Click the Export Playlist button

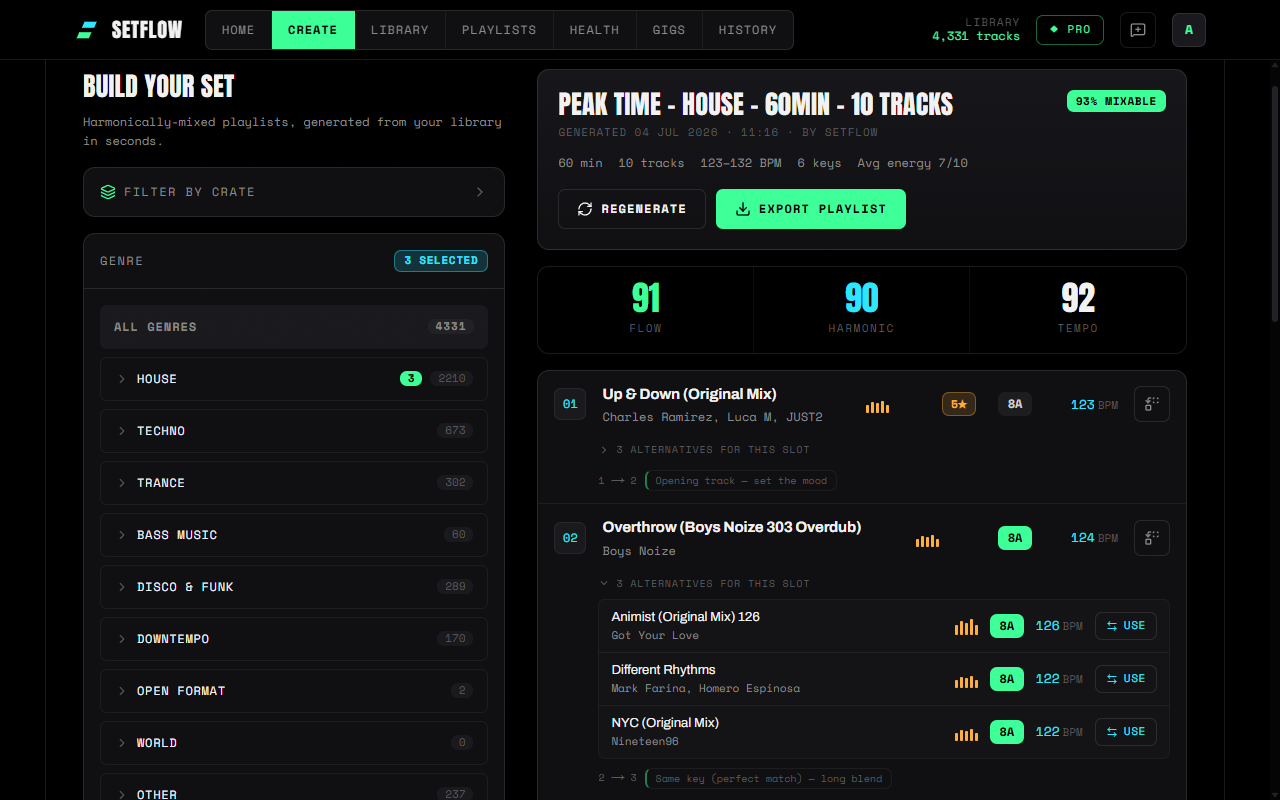coord(811,209)
